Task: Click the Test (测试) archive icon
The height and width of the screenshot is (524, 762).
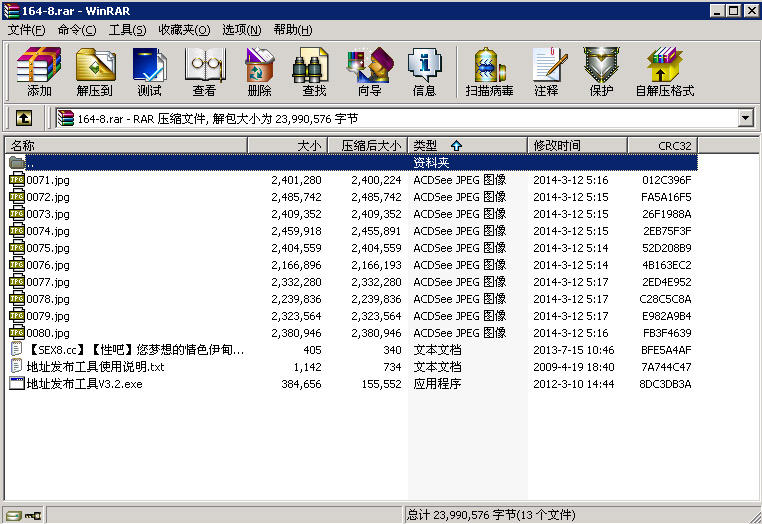Action: (x=149, y=71)
